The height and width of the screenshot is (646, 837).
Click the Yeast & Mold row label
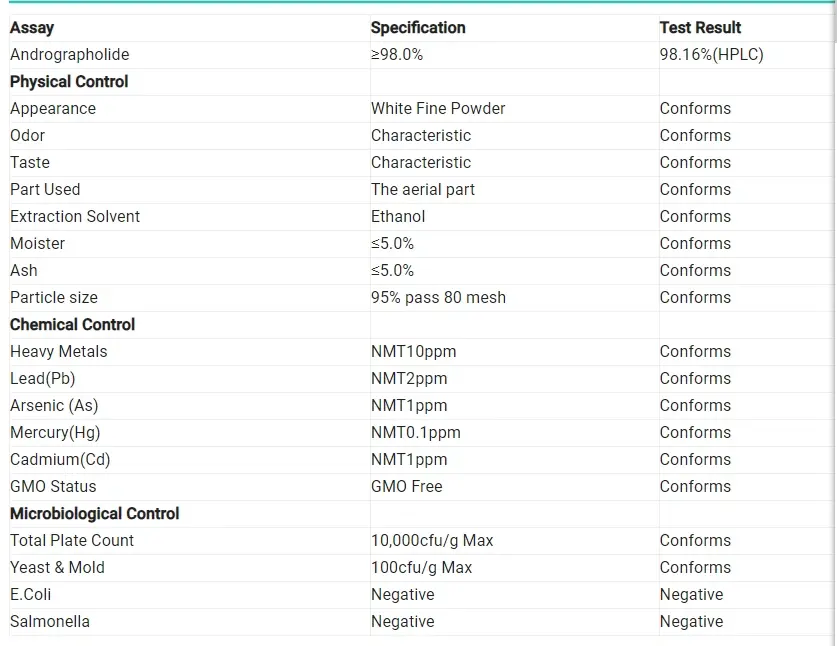(57, 568)
